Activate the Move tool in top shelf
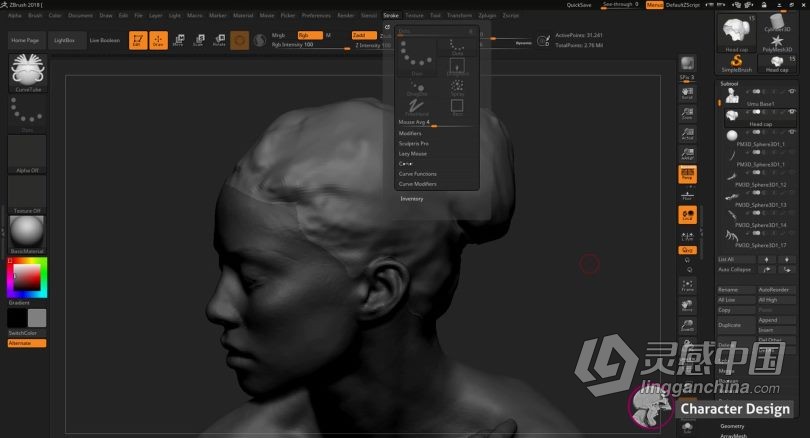The height and width of the screenshot is (438, 810). 179,40
